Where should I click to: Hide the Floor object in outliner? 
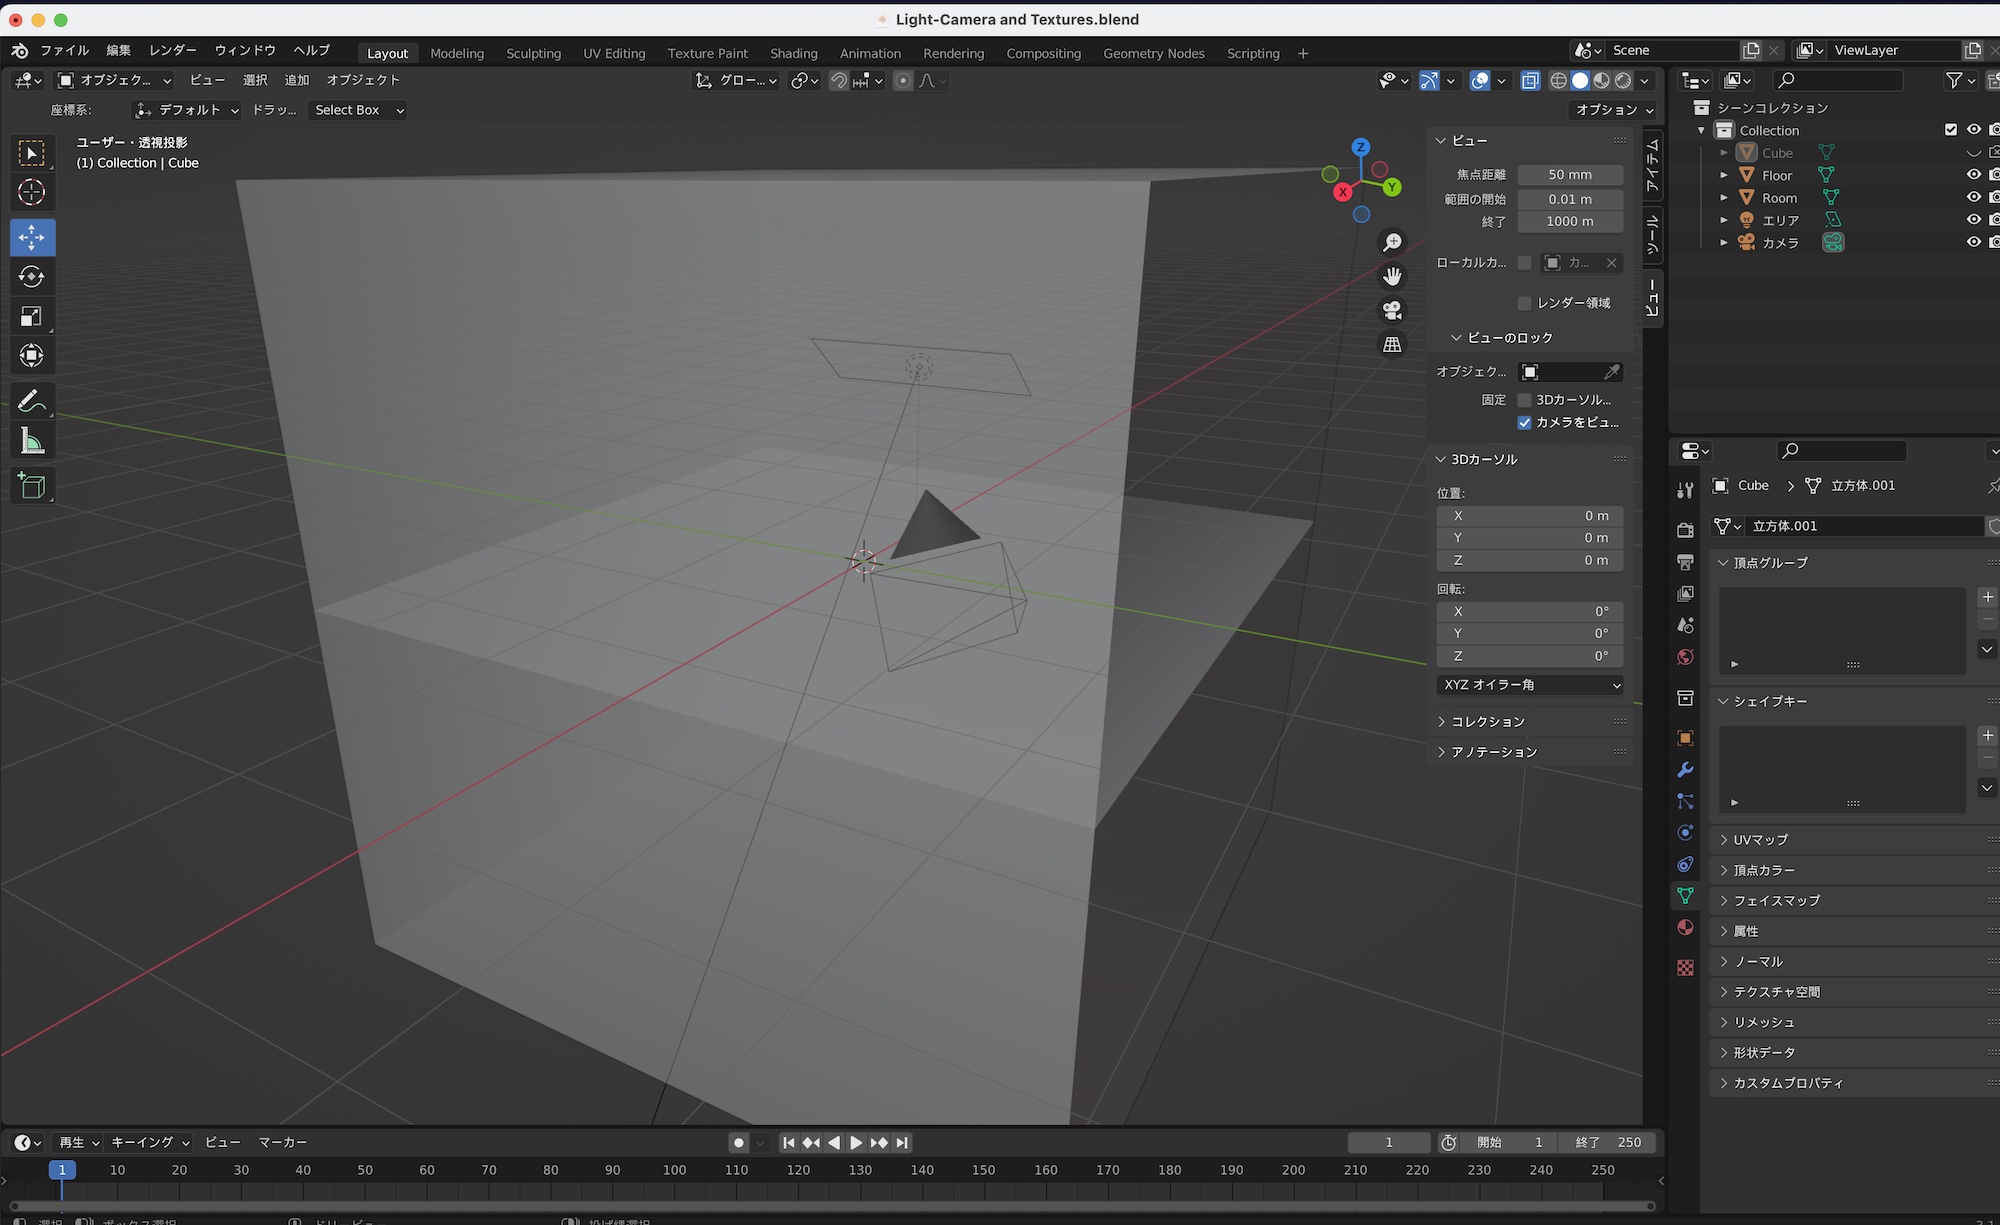[x=1973, y=175]
